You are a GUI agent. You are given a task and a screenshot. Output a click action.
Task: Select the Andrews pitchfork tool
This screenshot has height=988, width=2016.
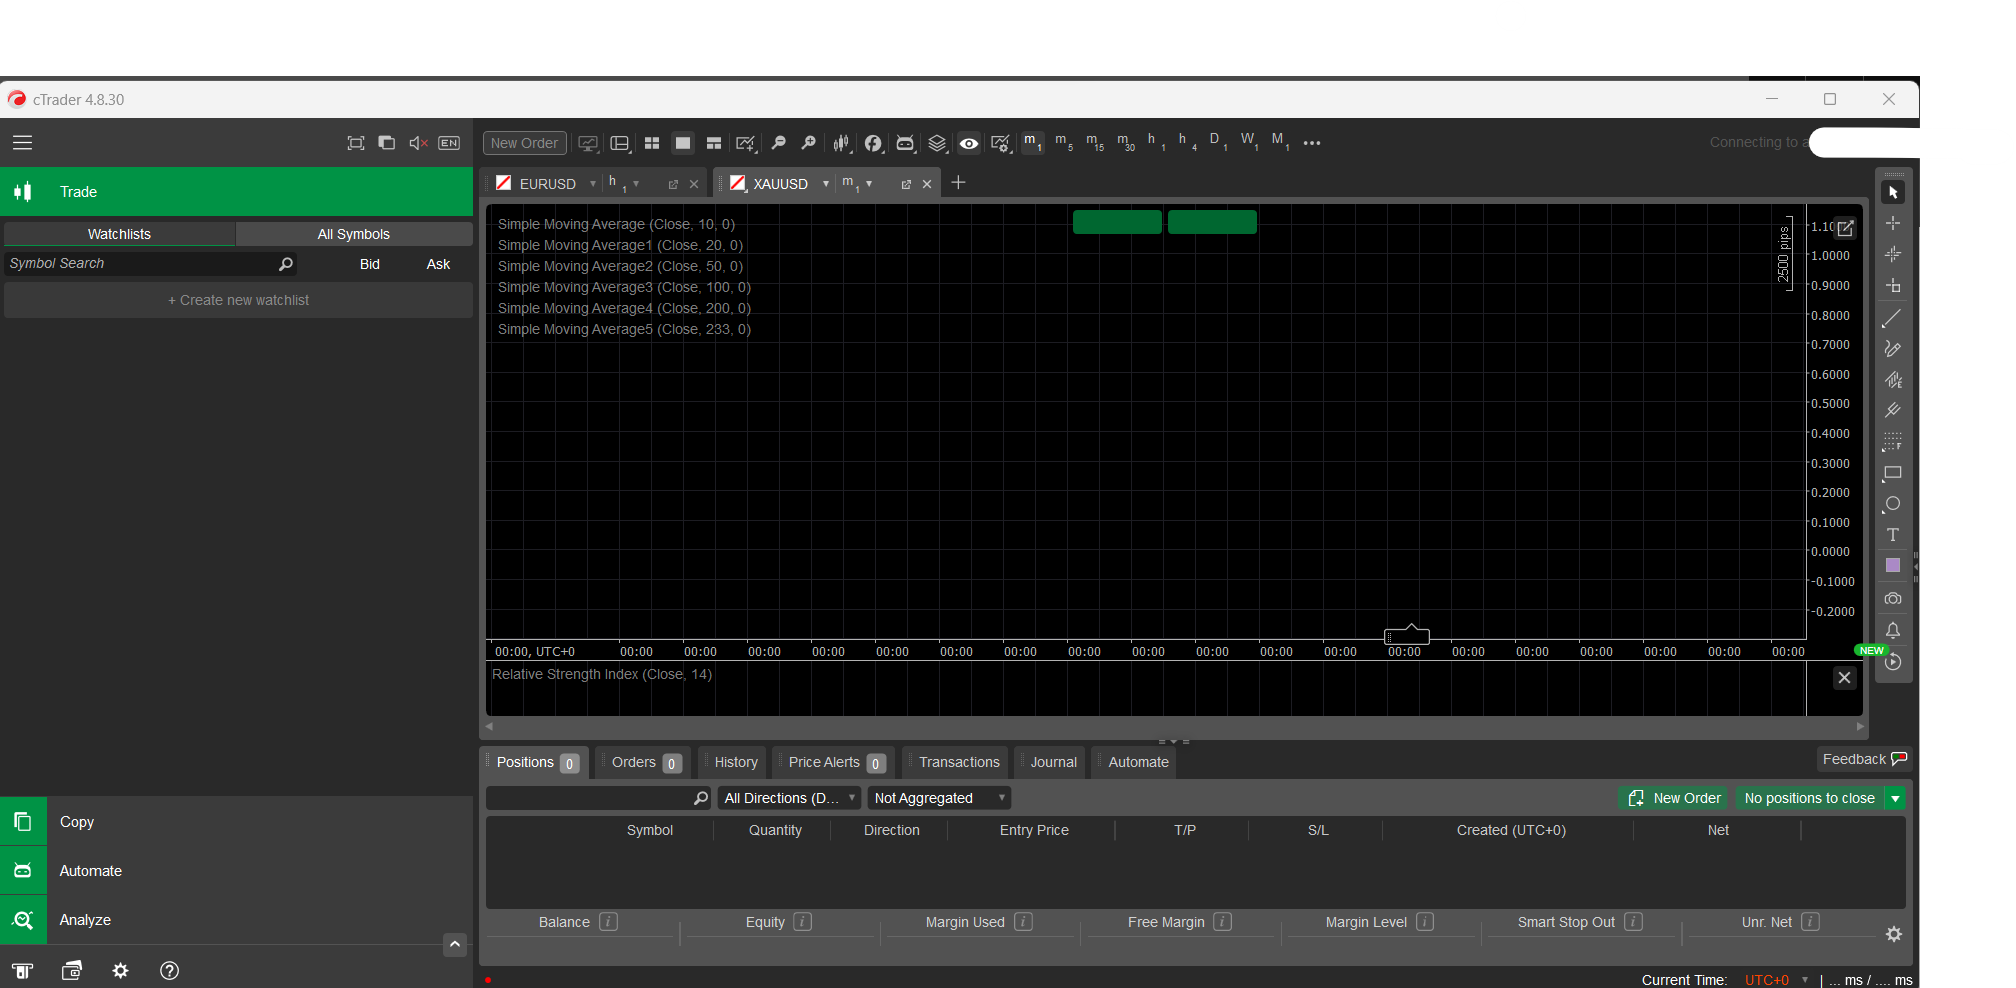(x=1893, y=411)
